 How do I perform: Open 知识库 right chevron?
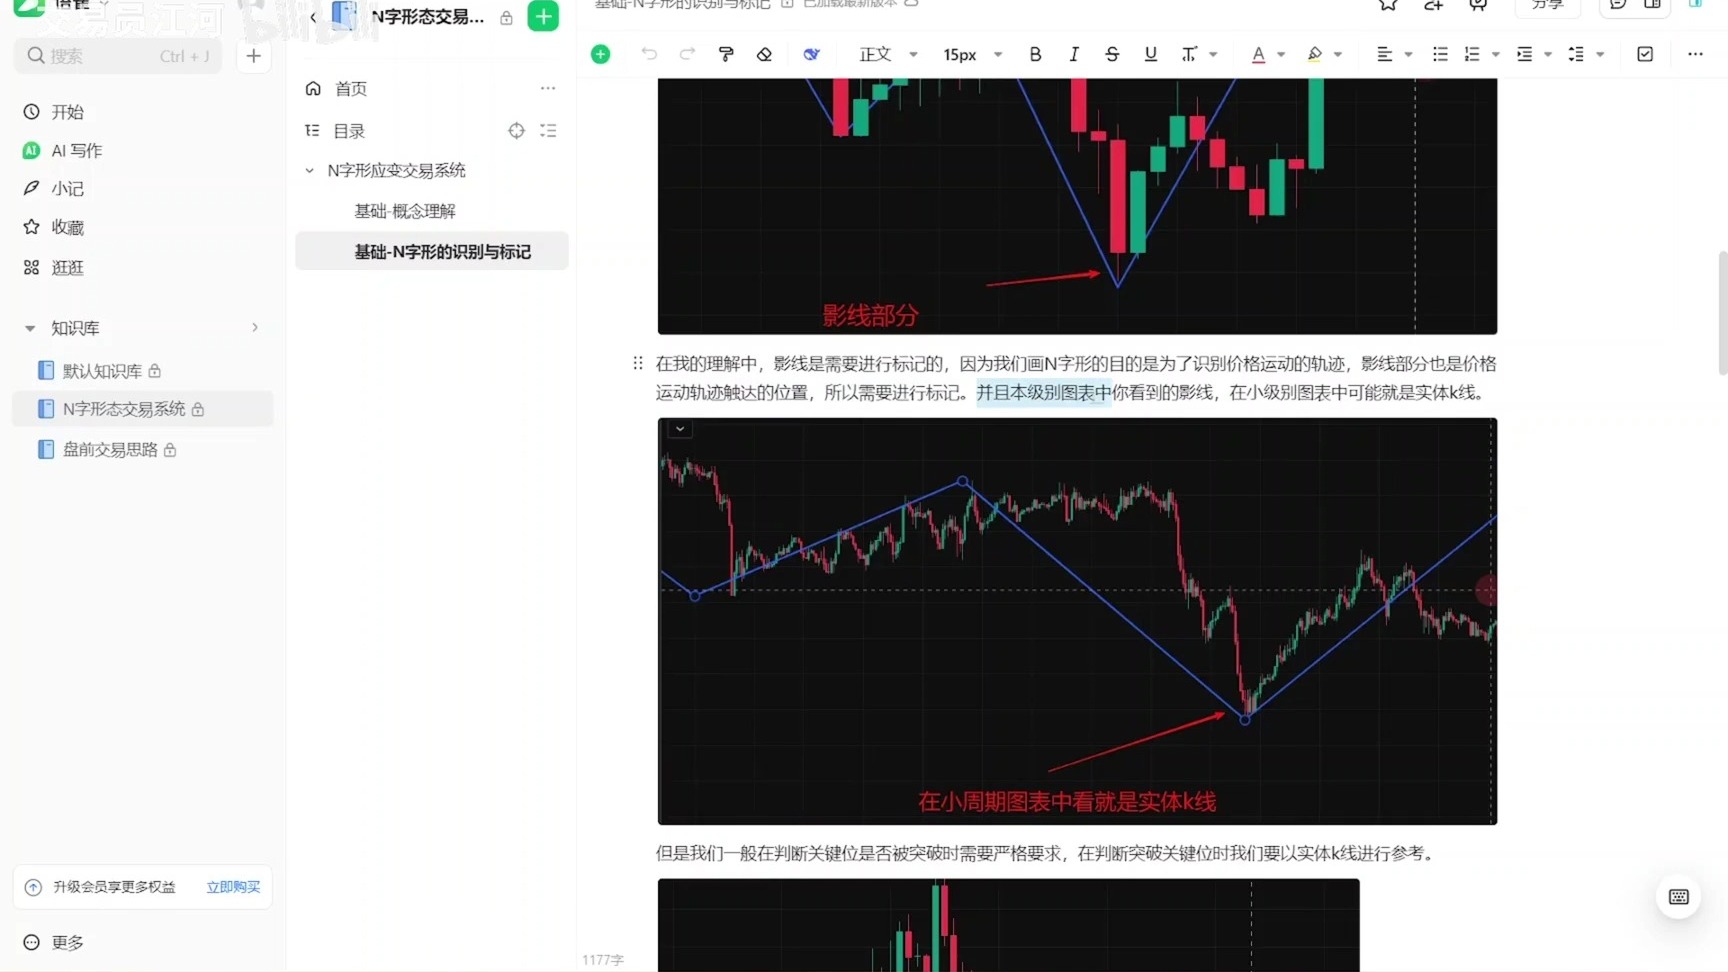coord(255,327)
